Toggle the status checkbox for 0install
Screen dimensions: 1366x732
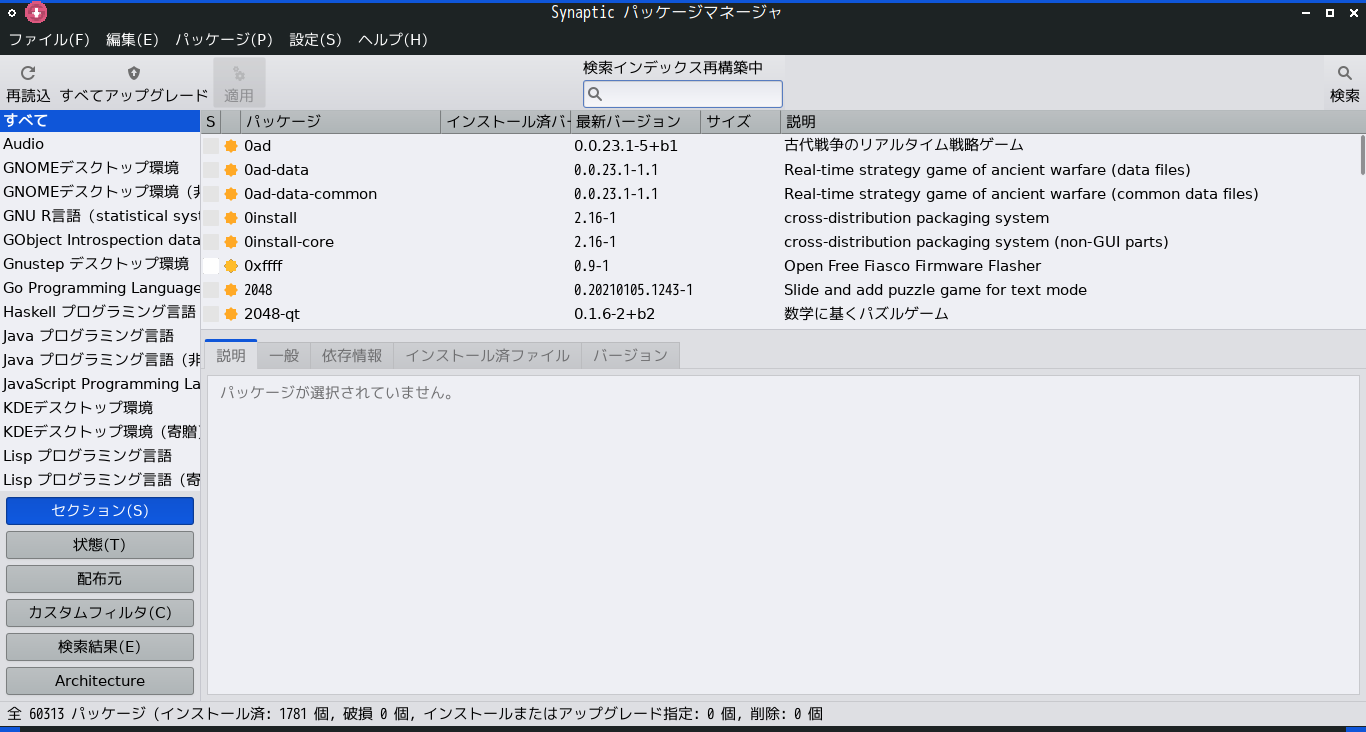[x=211, y=218]
